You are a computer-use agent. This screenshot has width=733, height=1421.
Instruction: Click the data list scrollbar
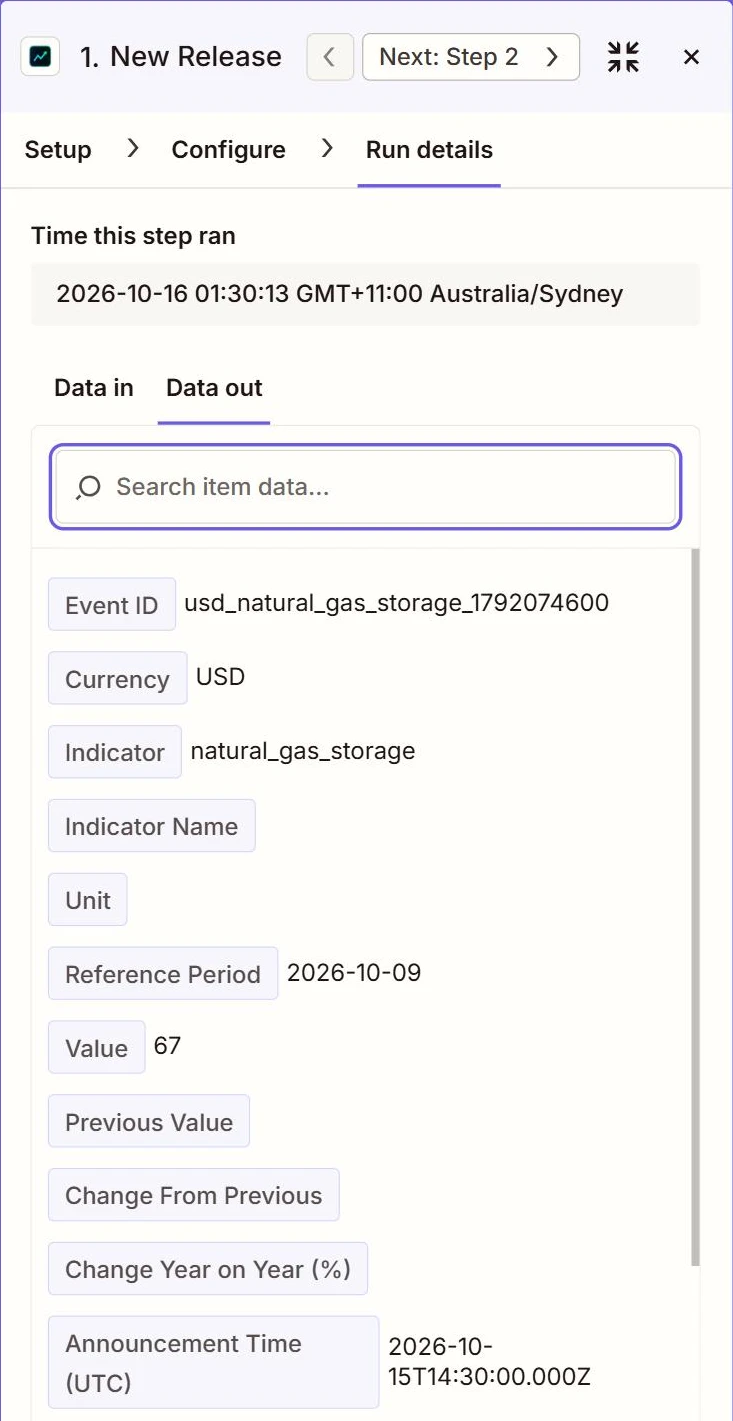point(695,906)
